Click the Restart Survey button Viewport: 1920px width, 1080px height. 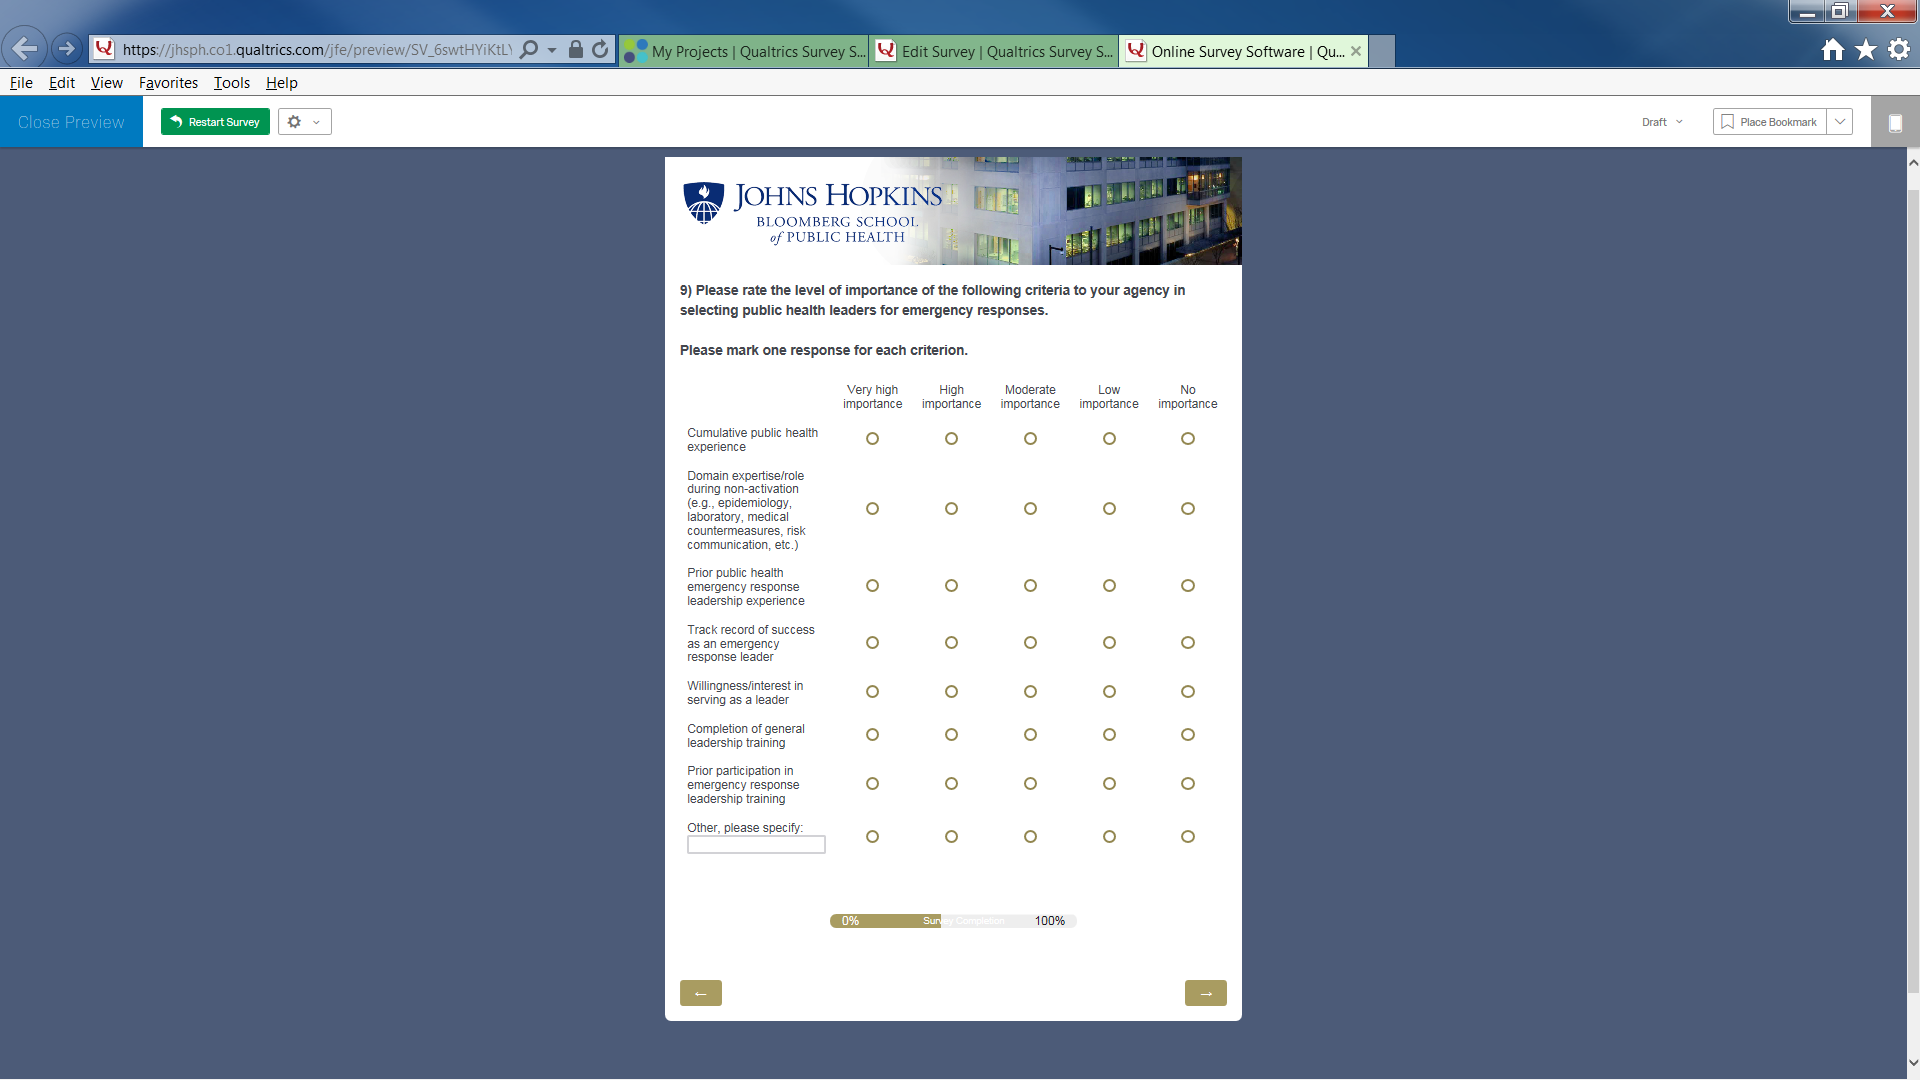point(215,122)
